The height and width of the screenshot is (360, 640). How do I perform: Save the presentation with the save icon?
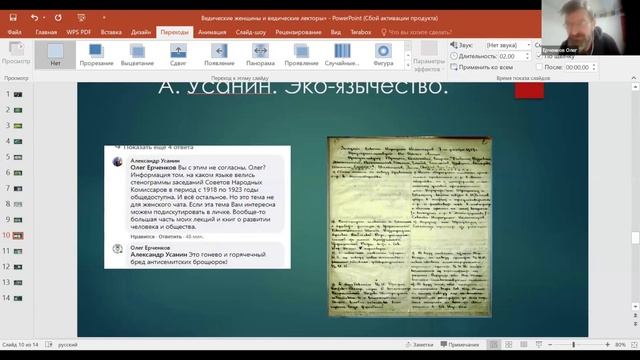(13, 18)
